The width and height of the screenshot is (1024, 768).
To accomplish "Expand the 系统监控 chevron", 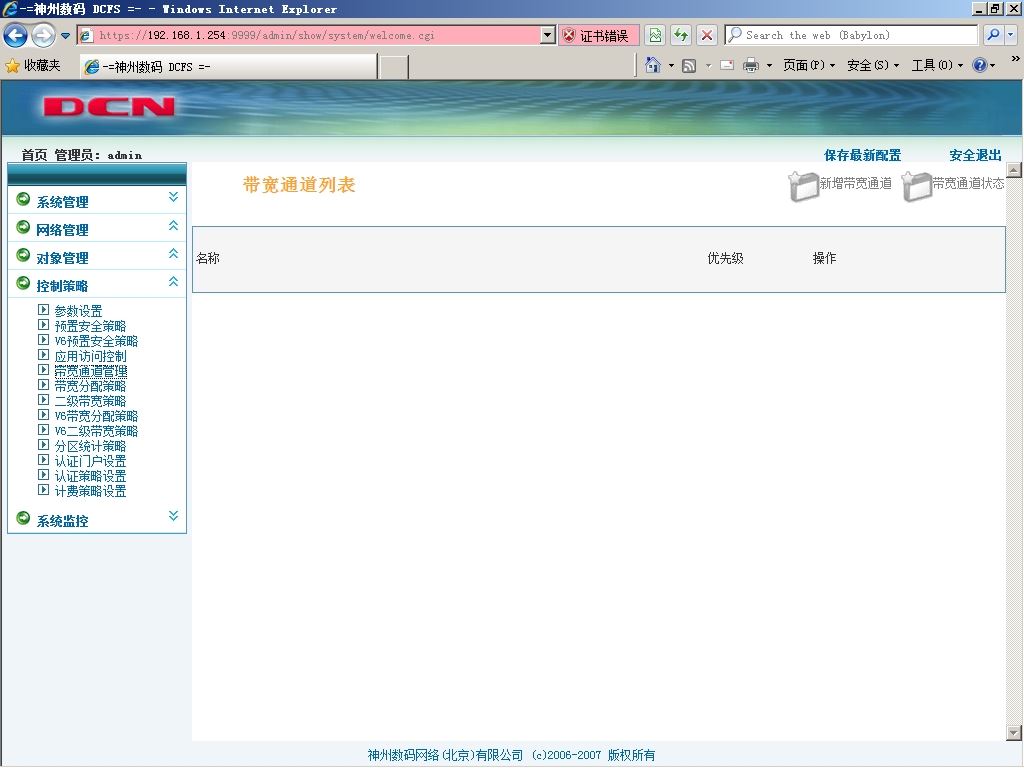I will pyautogui.click(x=173, y=516).
